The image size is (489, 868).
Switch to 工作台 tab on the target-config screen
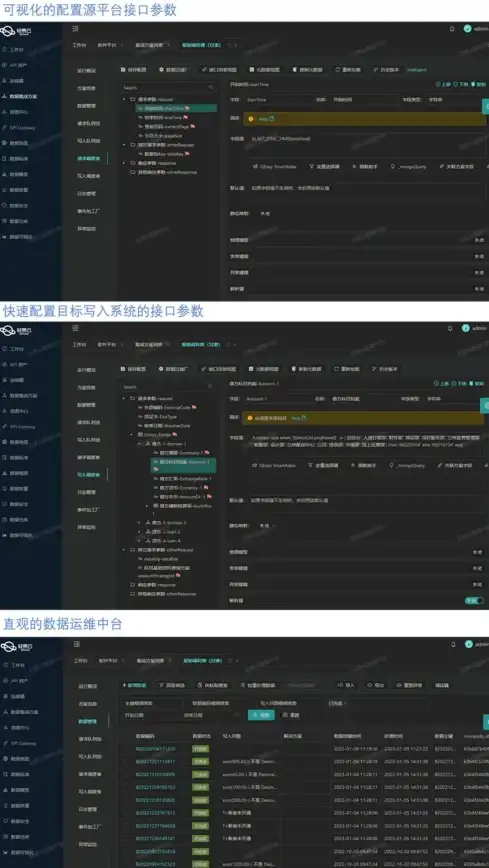coord(79,344)
